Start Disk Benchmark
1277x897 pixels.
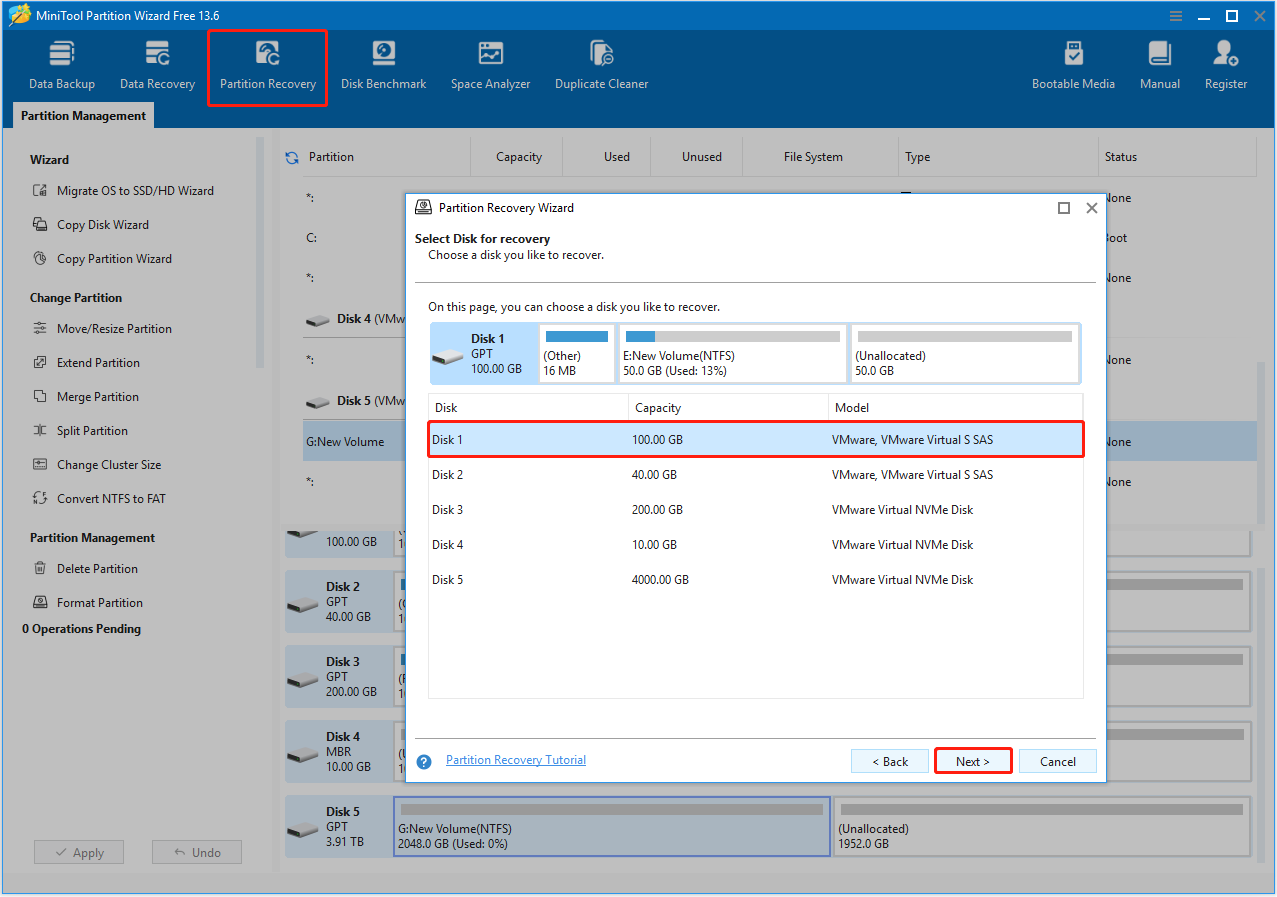[383, 62]
